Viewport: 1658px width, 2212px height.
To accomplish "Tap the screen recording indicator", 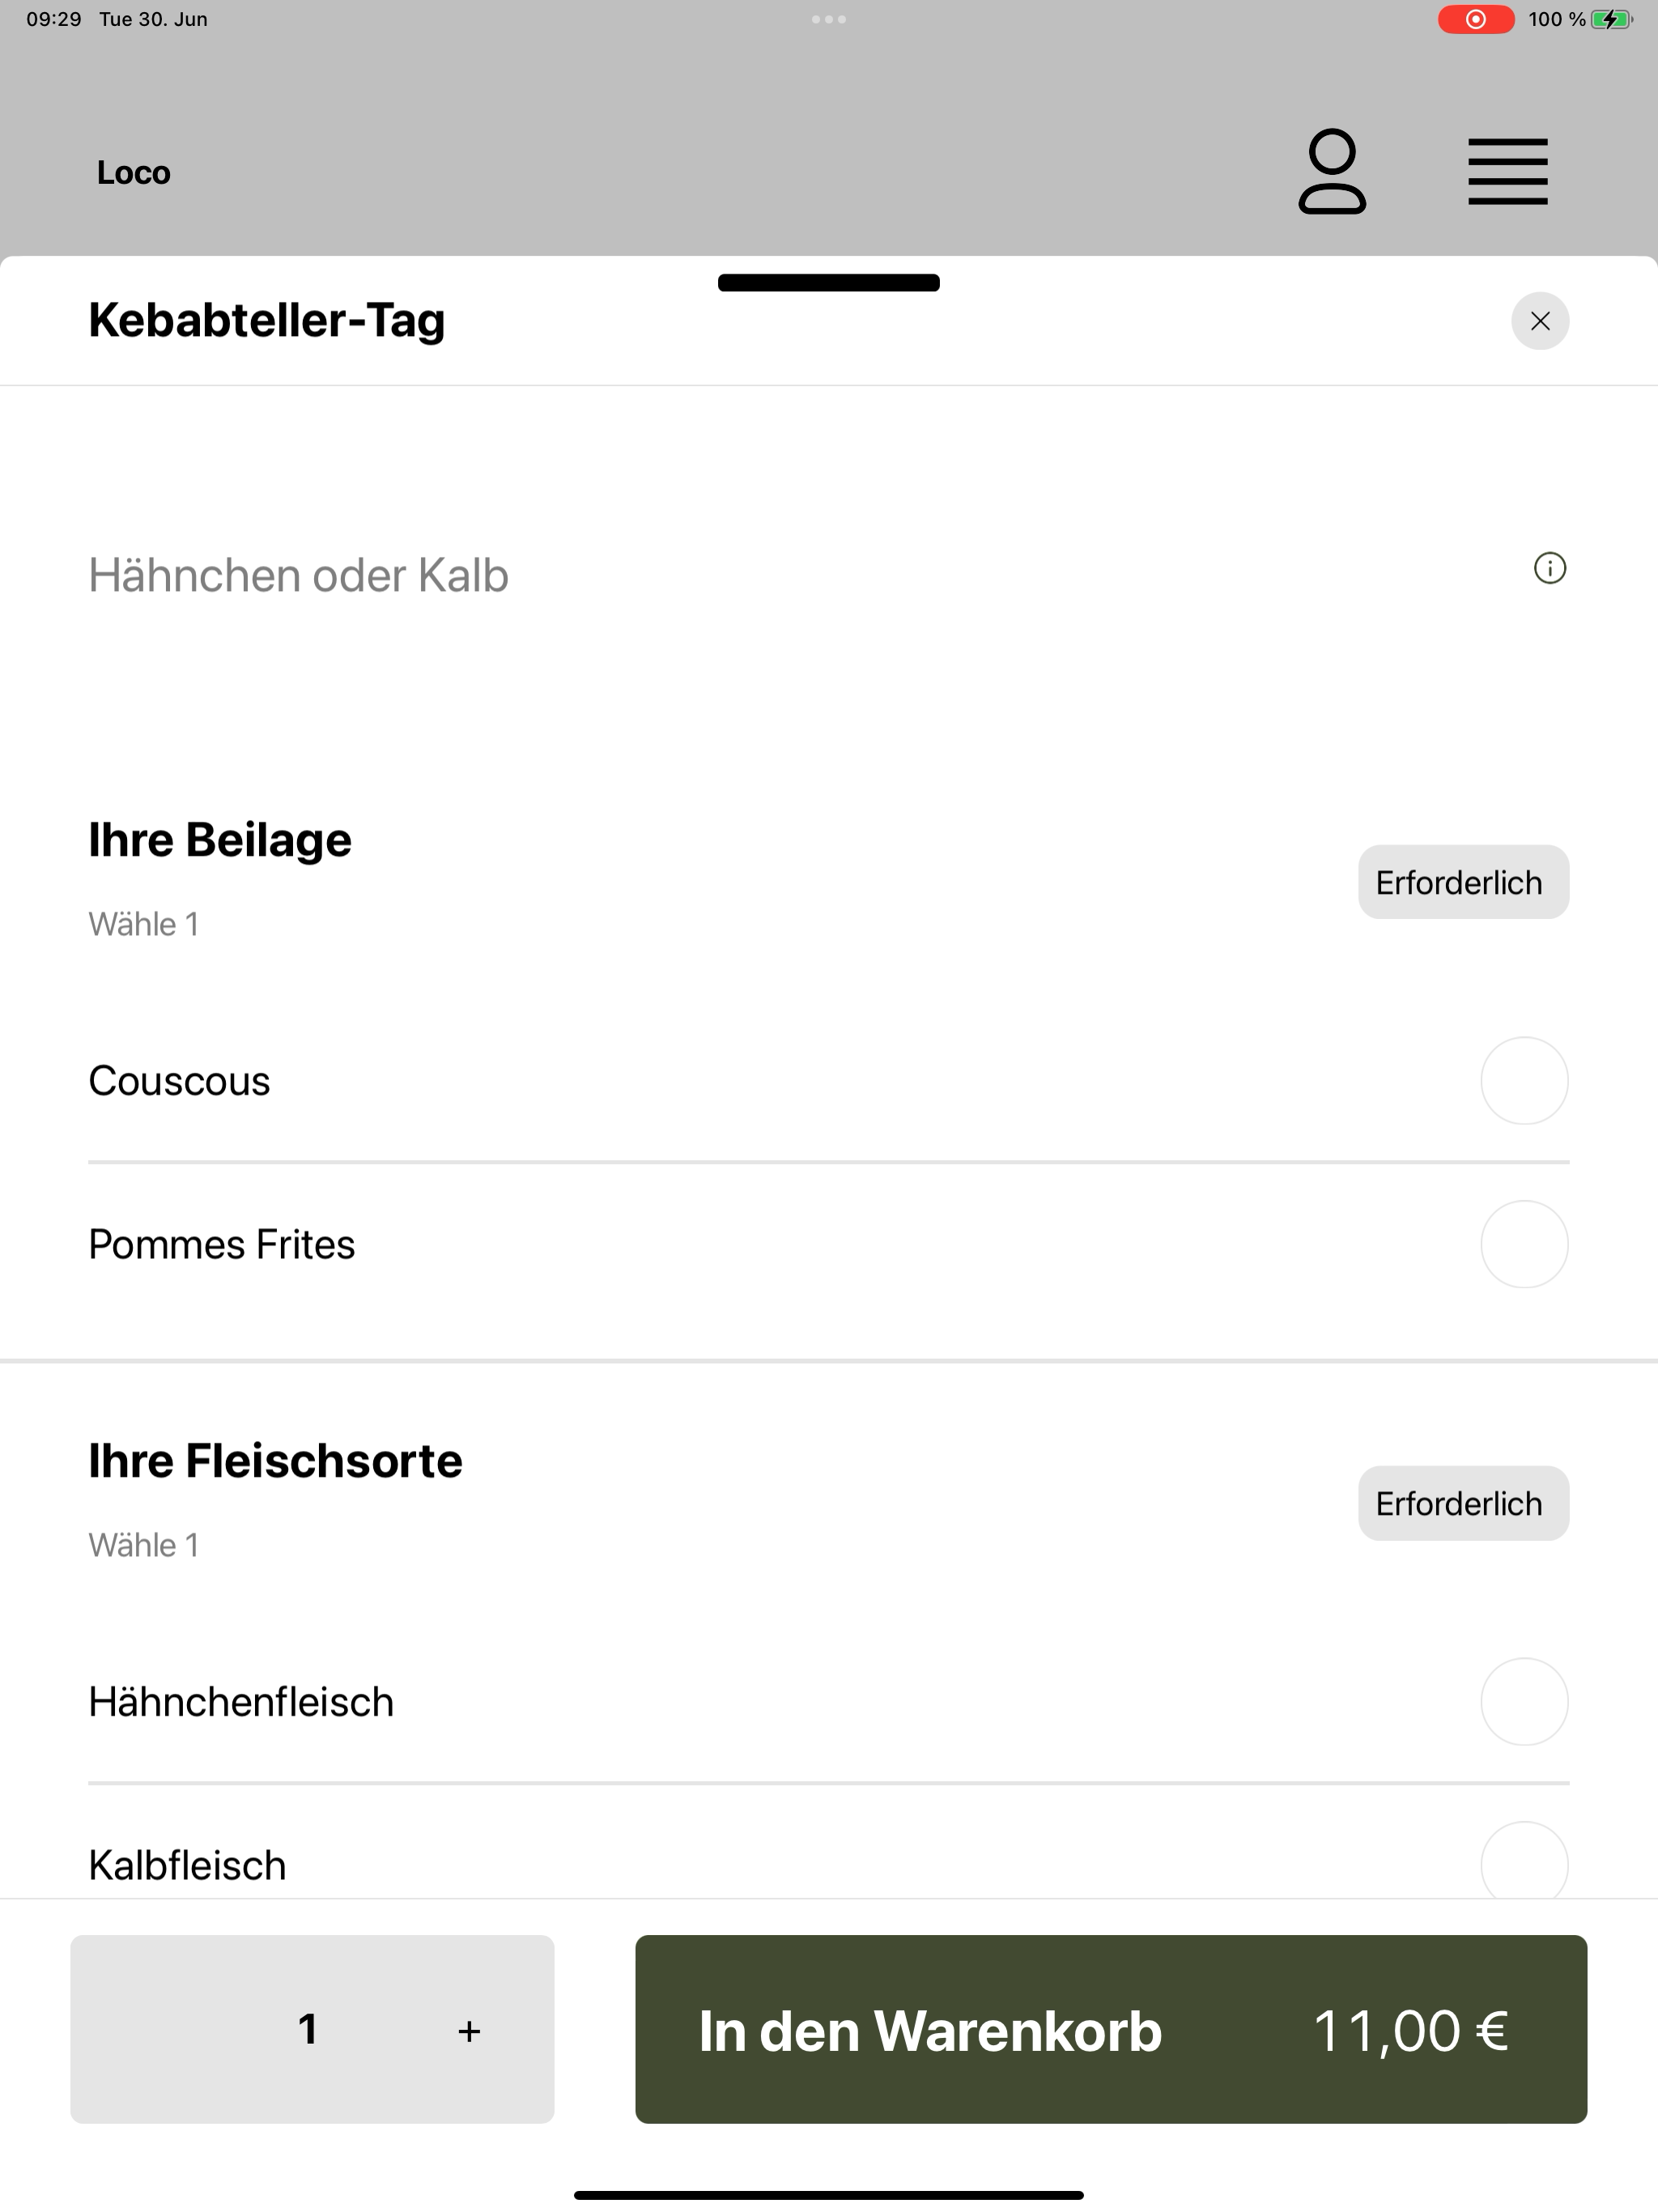I will [x=1475, y=19].
